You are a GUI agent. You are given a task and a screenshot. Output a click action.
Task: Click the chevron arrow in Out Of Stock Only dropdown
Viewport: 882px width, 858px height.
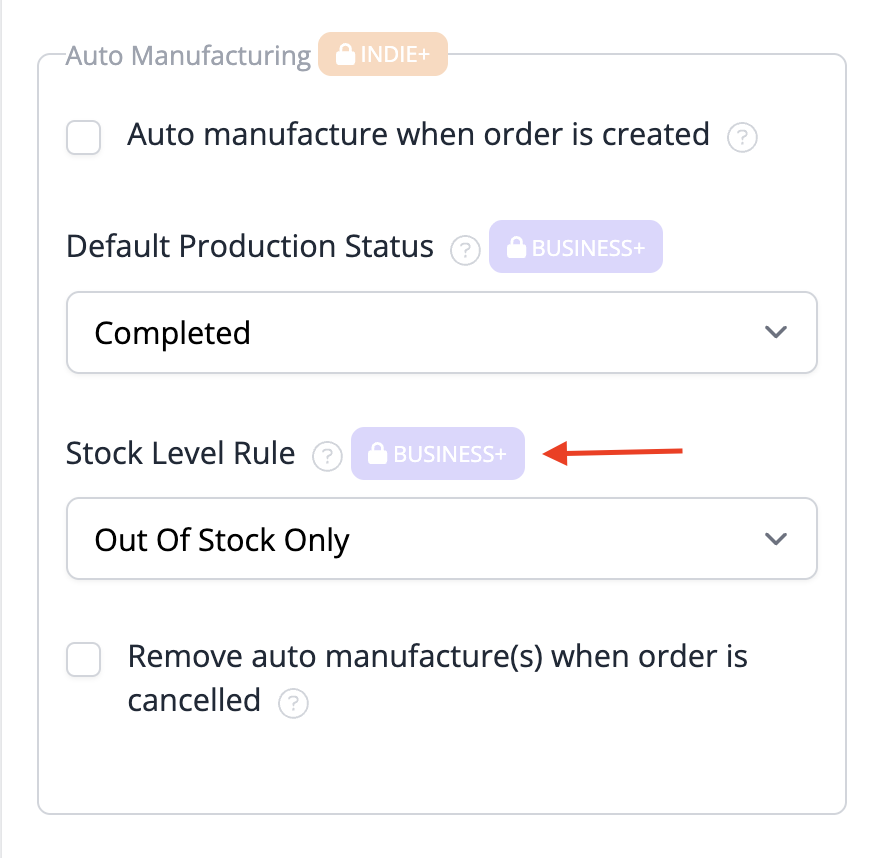tap(776, 539)
